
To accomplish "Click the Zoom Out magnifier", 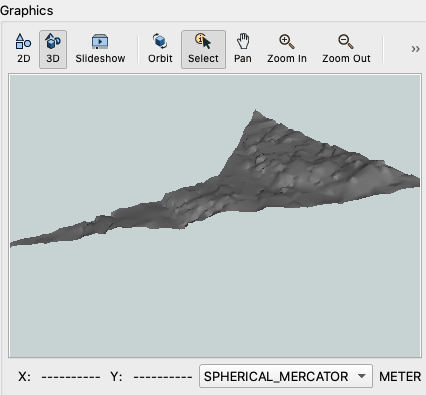I will [x=346, y=49].
